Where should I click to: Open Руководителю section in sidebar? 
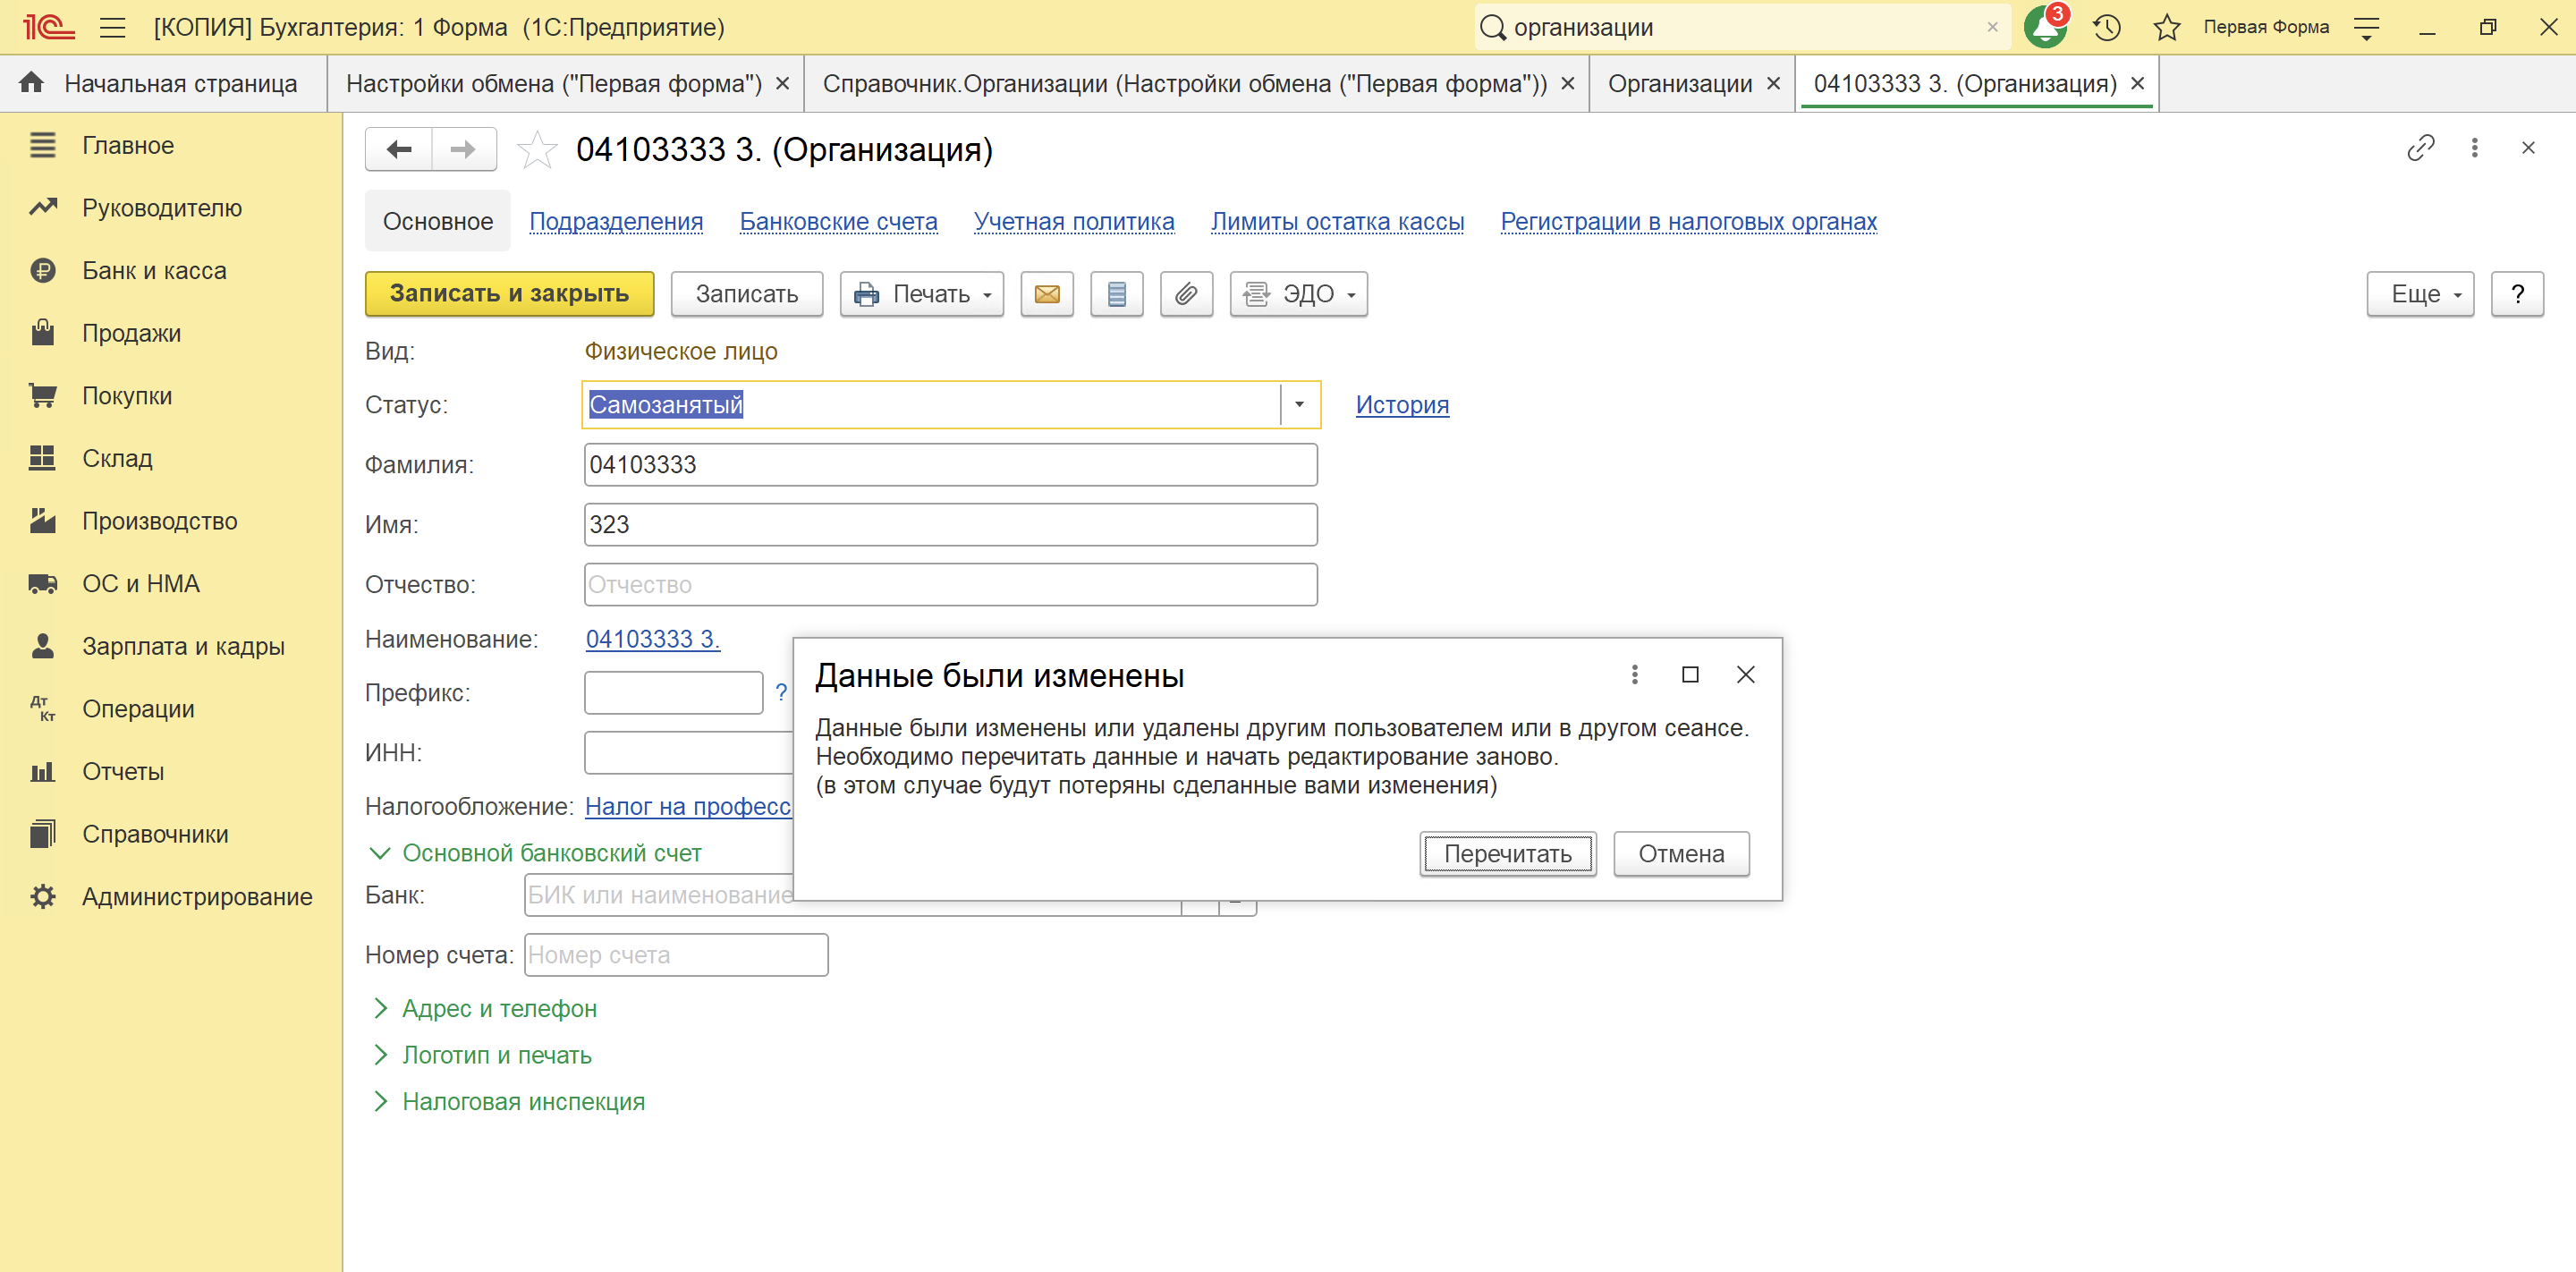coord(162,208)
